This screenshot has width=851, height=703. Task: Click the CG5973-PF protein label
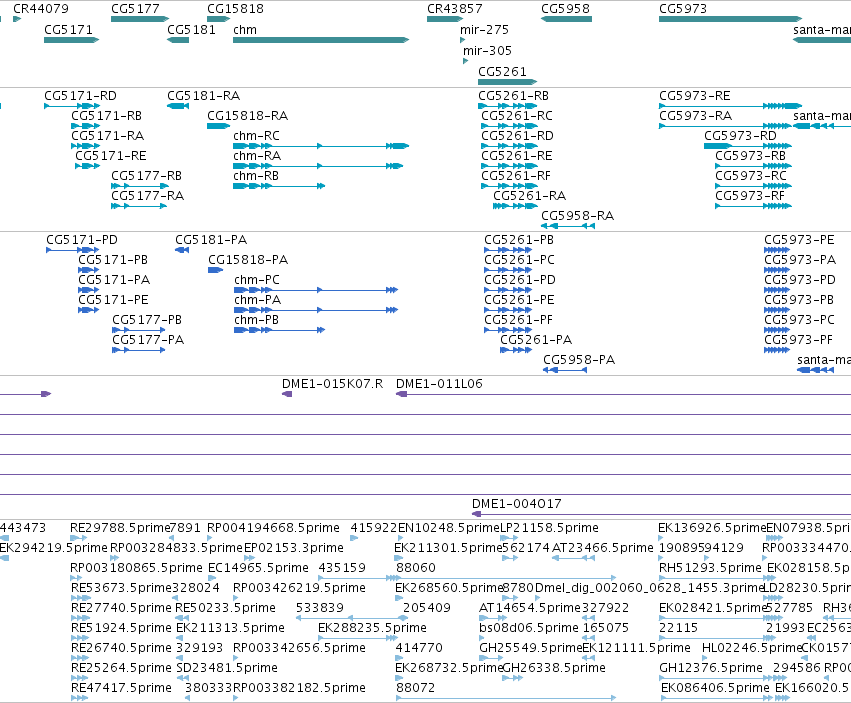pyautogui.click(x=798, y=340)
